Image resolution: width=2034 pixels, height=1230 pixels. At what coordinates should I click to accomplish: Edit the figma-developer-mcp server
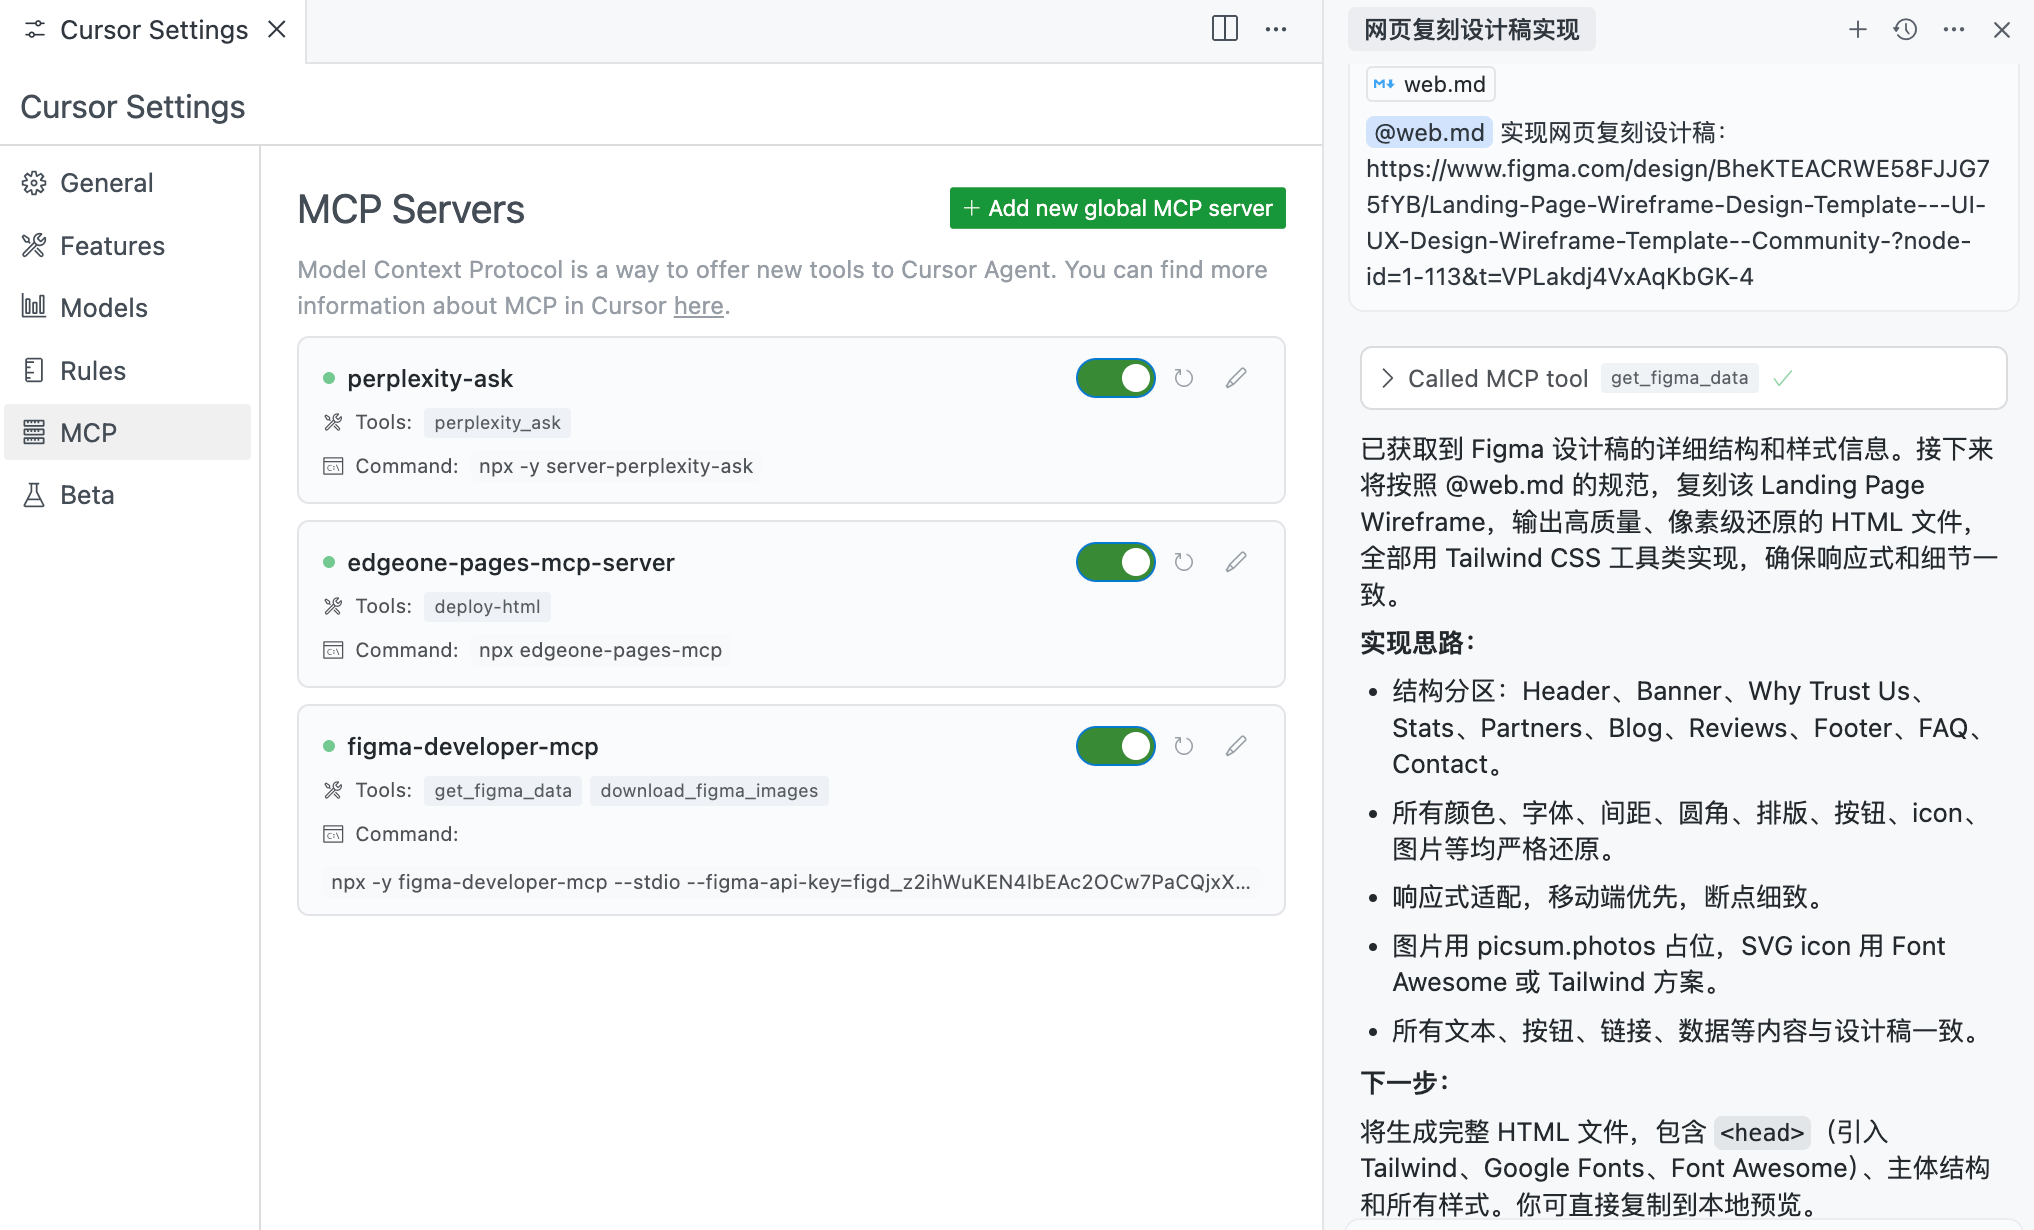[x=1236, y=746]
